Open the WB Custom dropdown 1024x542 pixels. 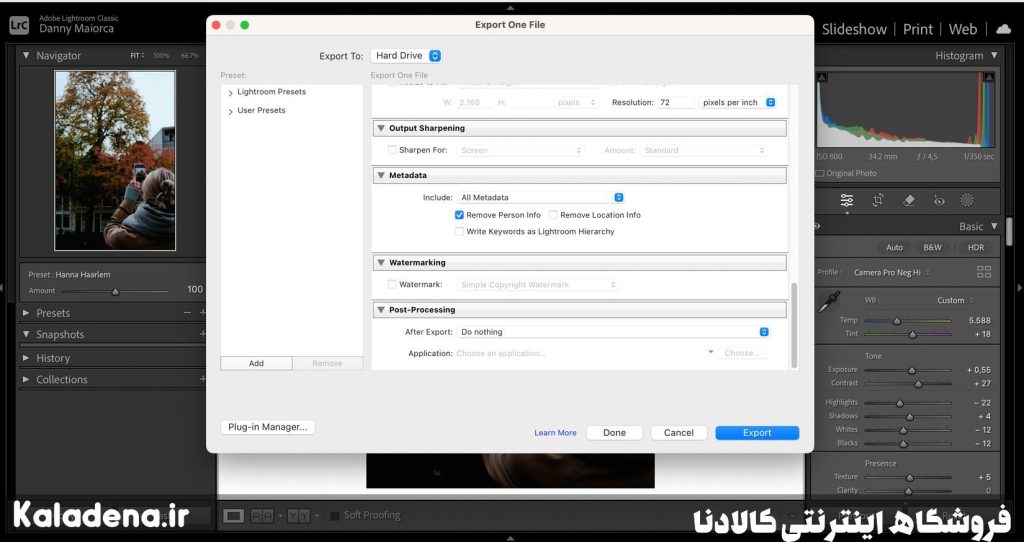[955, 300]
